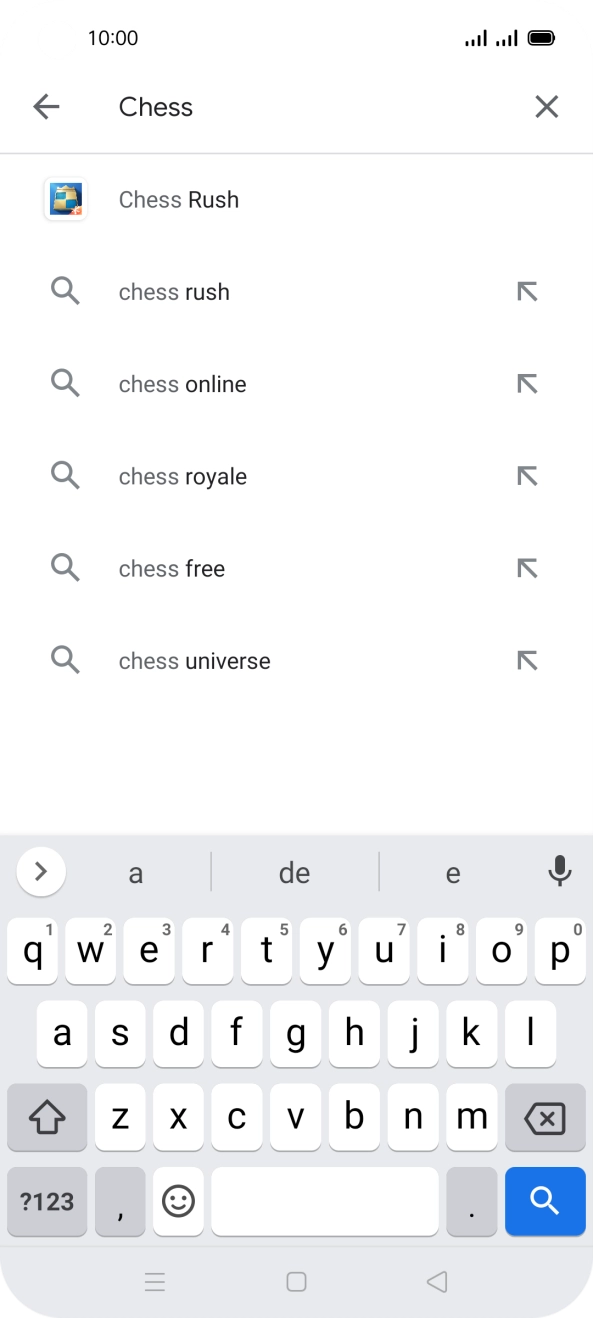Tap the magnifier icon beside chess royale
The image size is (593, 1318).
click(65, 475)
